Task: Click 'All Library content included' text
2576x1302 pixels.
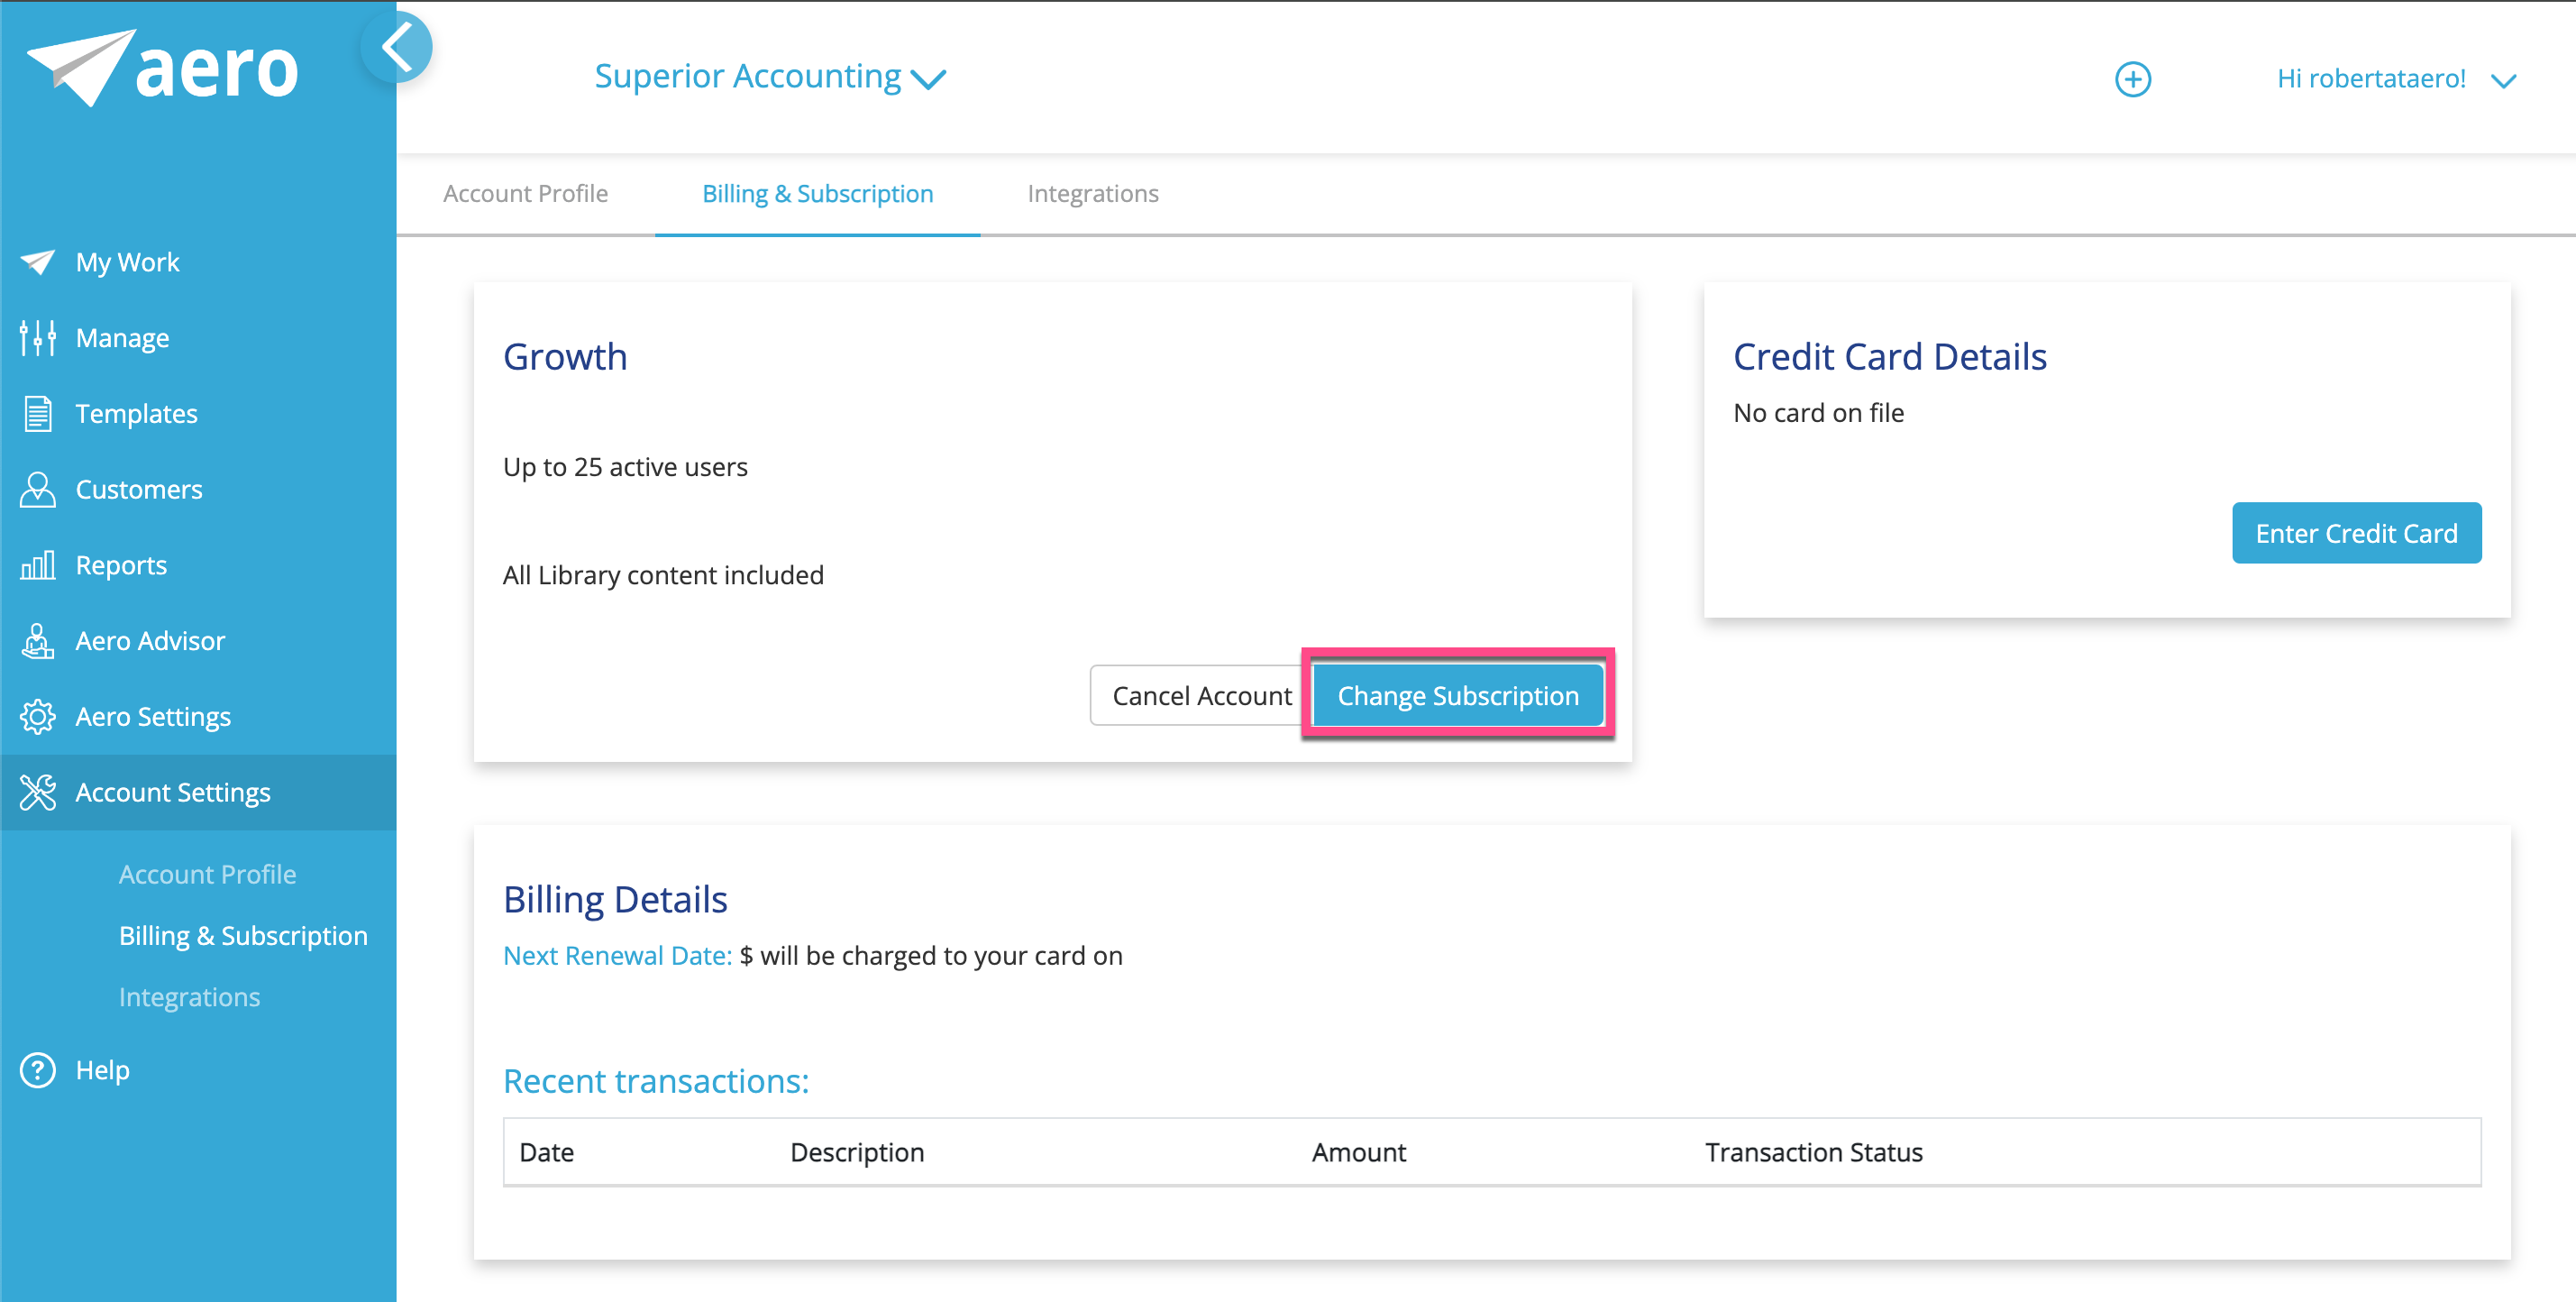Action: point(663,575)
